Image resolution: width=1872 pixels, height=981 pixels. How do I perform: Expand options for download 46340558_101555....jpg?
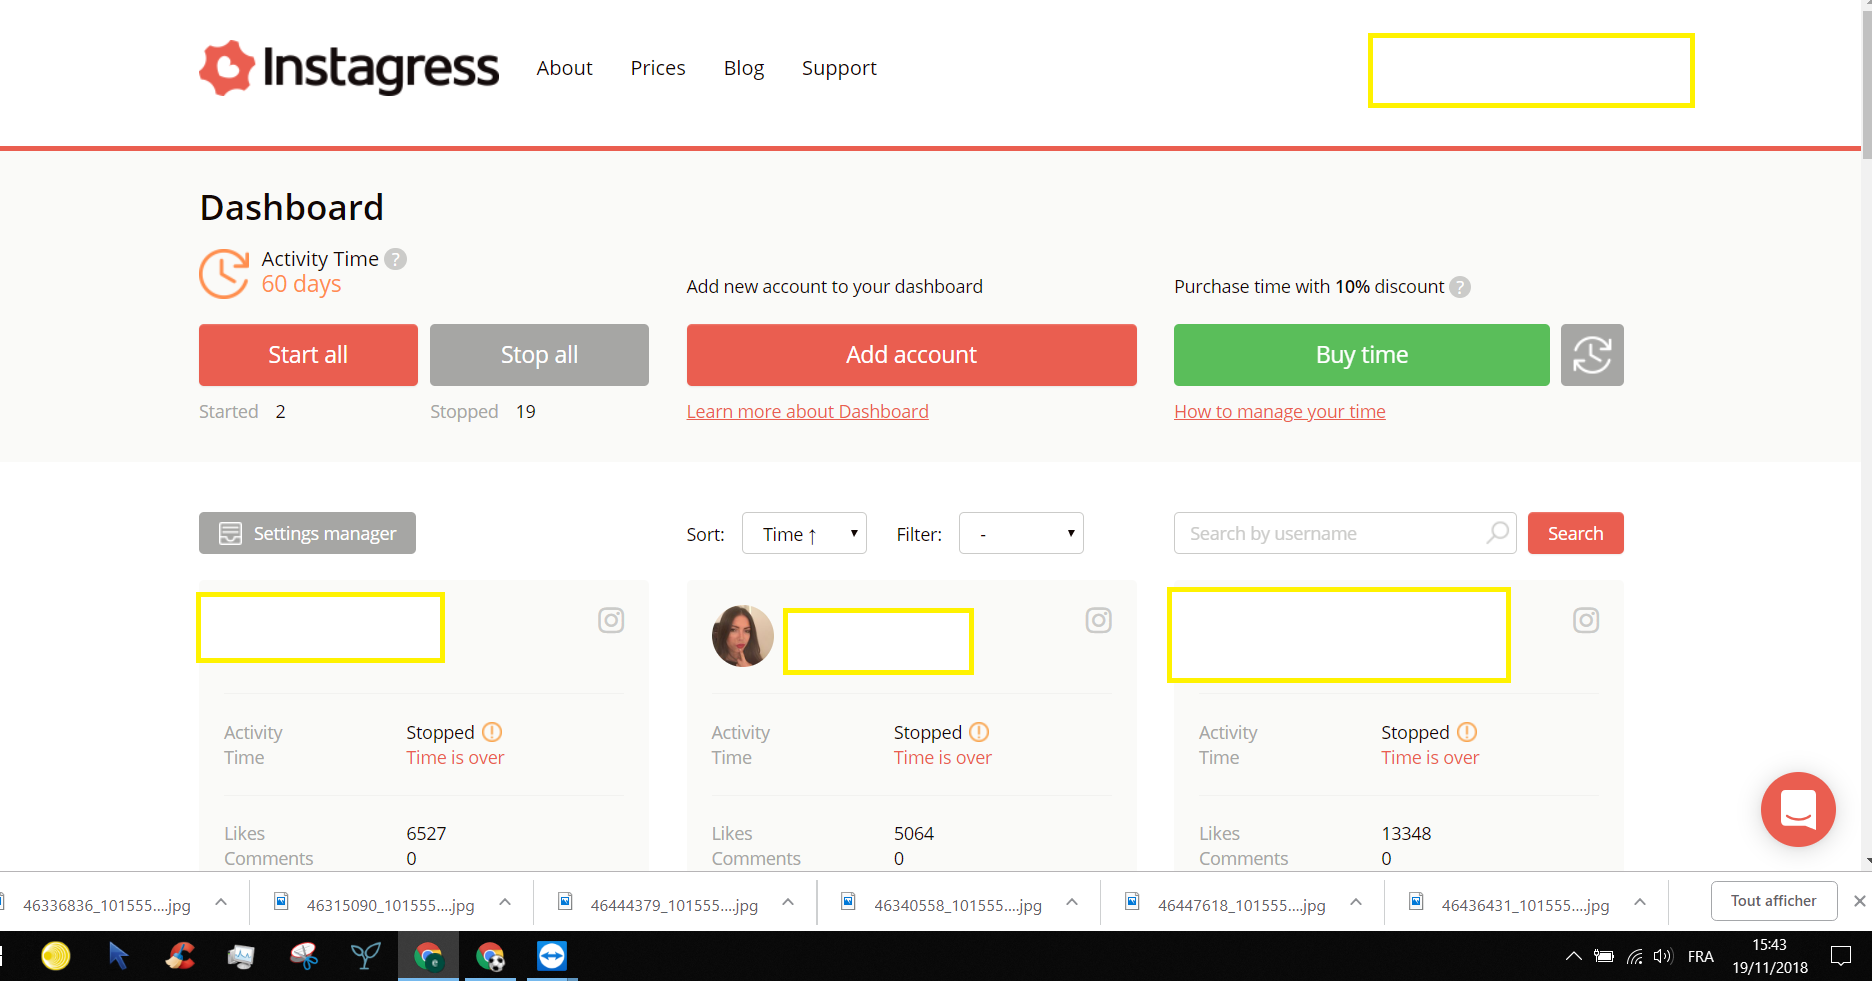tap(1072, 903)
